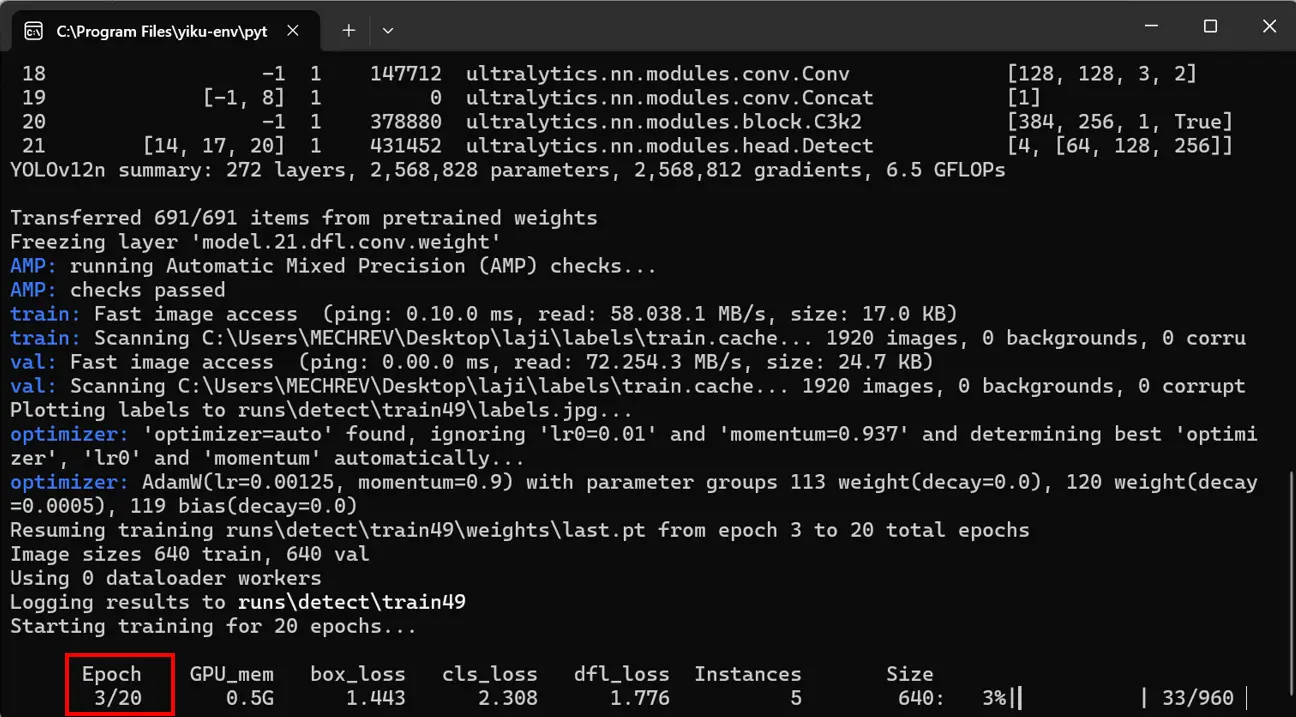Click the Epoch column header
Image resolution: width=1296 pixels, height=717 pixels.
point(112,674)
